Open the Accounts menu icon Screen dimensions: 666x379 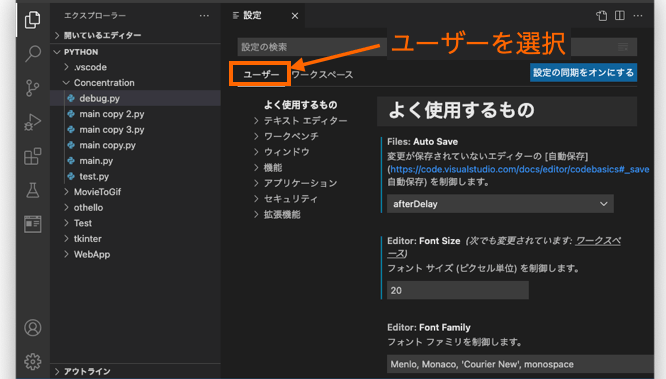coord(33,328)
